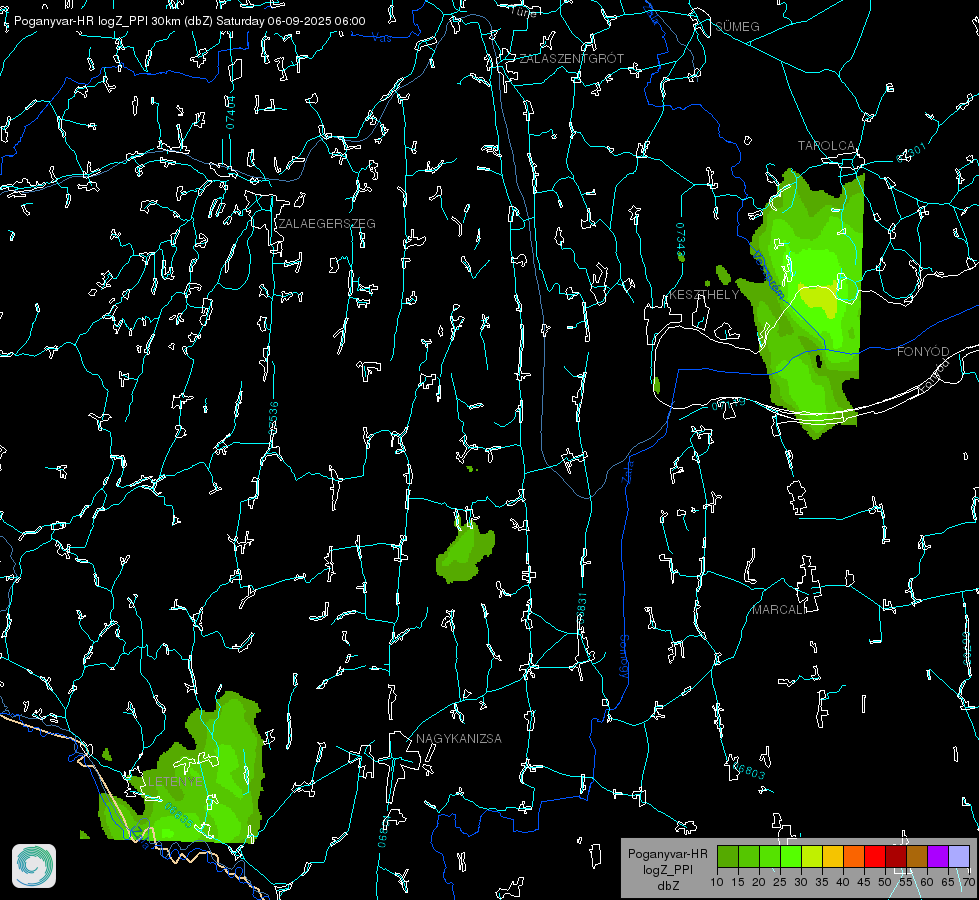Click the road number 07404 label
Viewport: 979px width, 900px height.
230,113
